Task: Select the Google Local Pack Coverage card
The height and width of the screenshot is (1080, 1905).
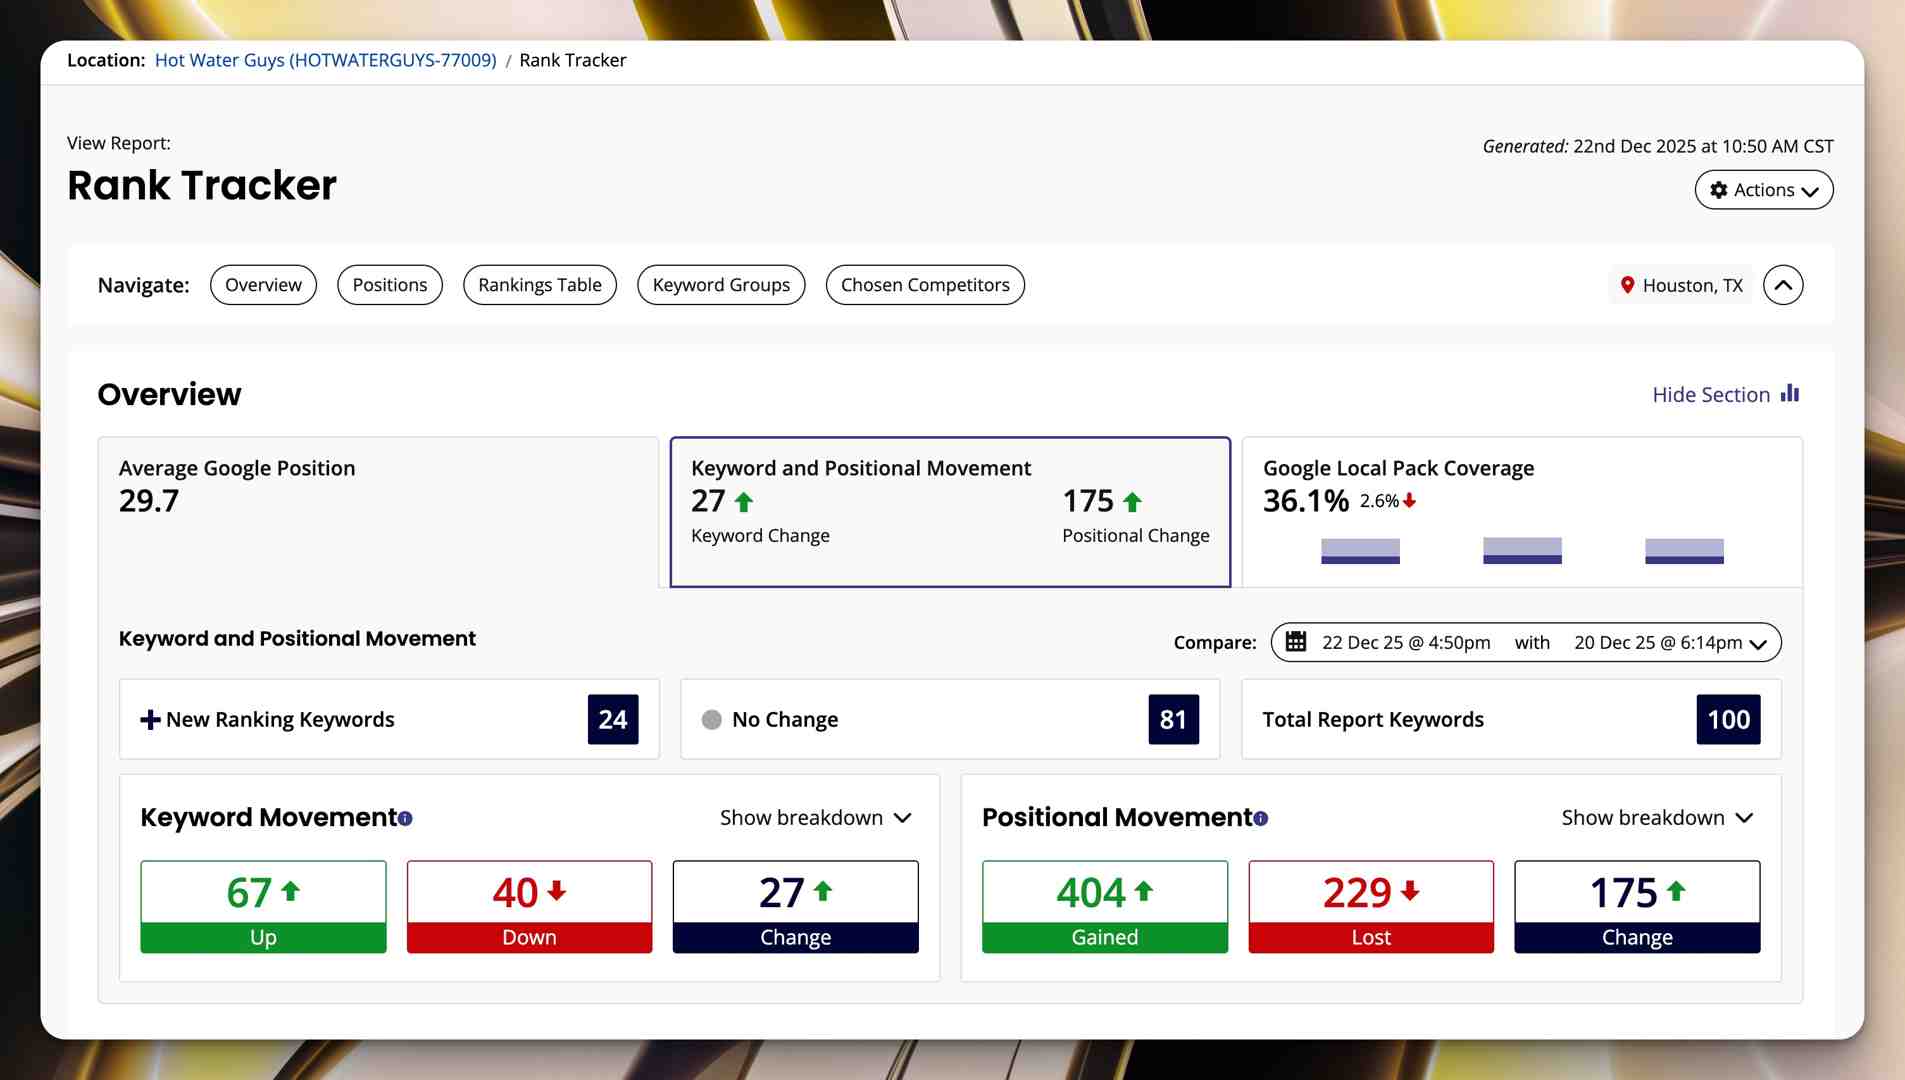Action: tap(1521, 511)
